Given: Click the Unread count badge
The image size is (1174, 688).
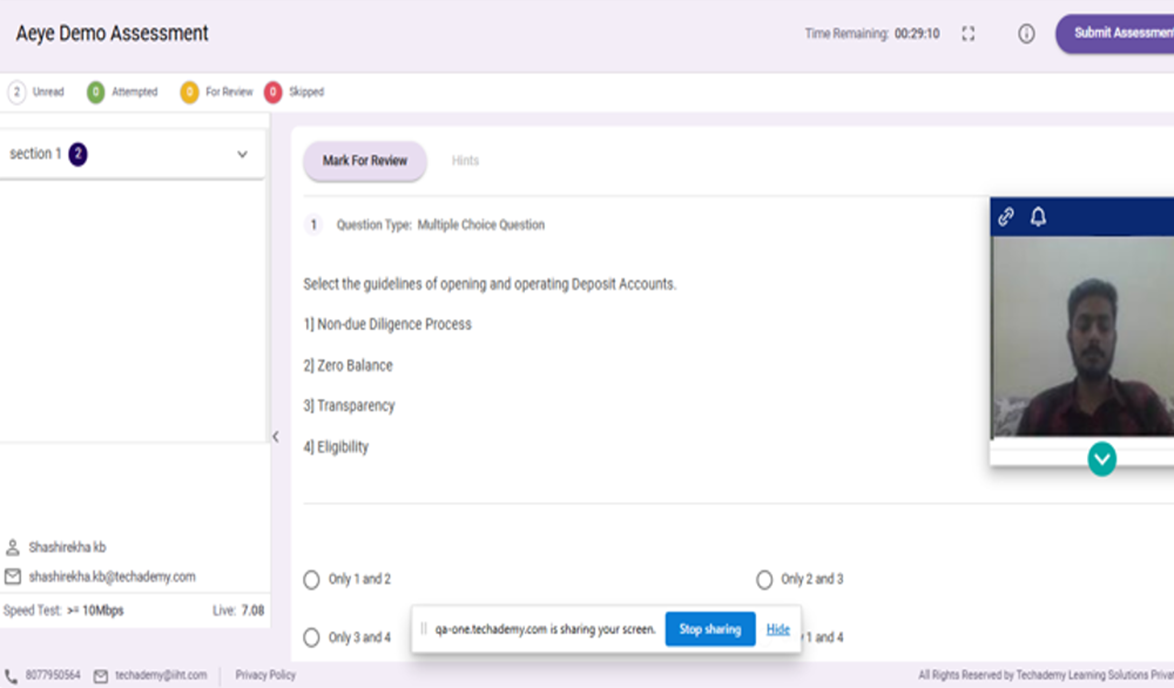Looking at the screenshot, I should (x=17, y=92).
